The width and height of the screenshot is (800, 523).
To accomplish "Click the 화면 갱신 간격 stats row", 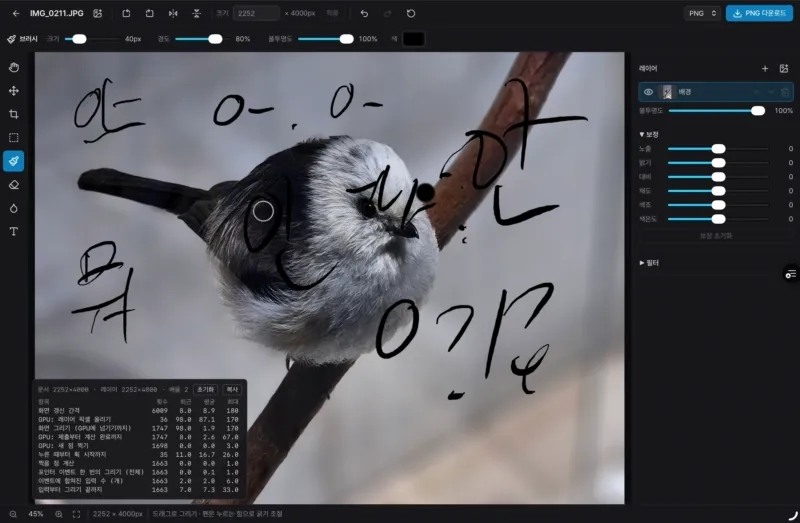I will point(138,411).
